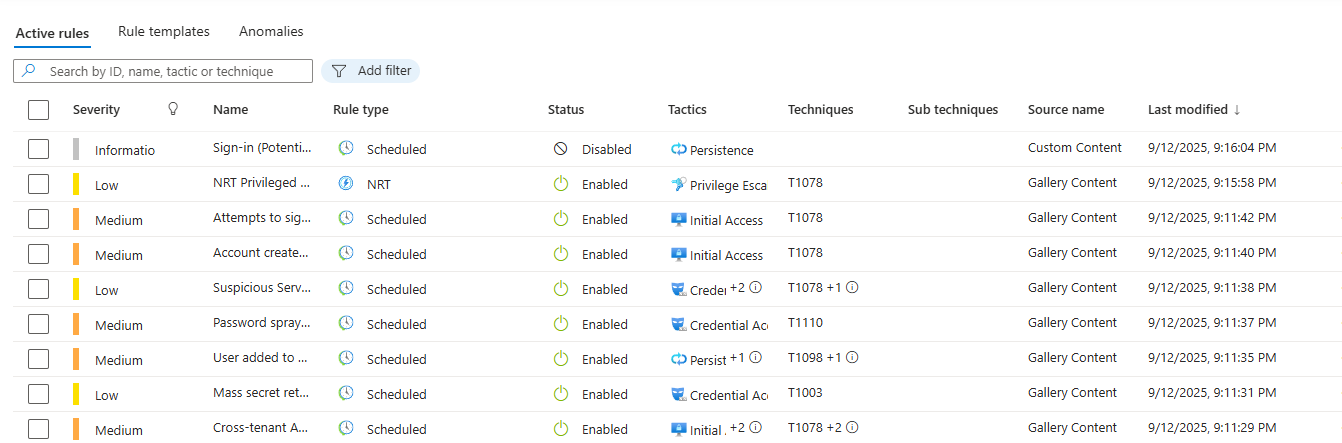
Task: Check the box for the NRT Privileged rule
Action: point(38,184)
